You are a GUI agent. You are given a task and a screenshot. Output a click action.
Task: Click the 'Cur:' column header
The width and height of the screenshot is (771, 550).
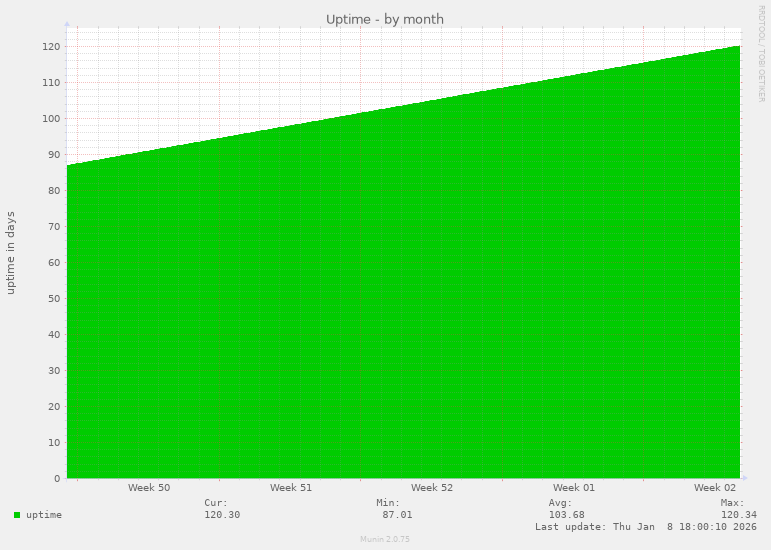click(x=216, y=503)
